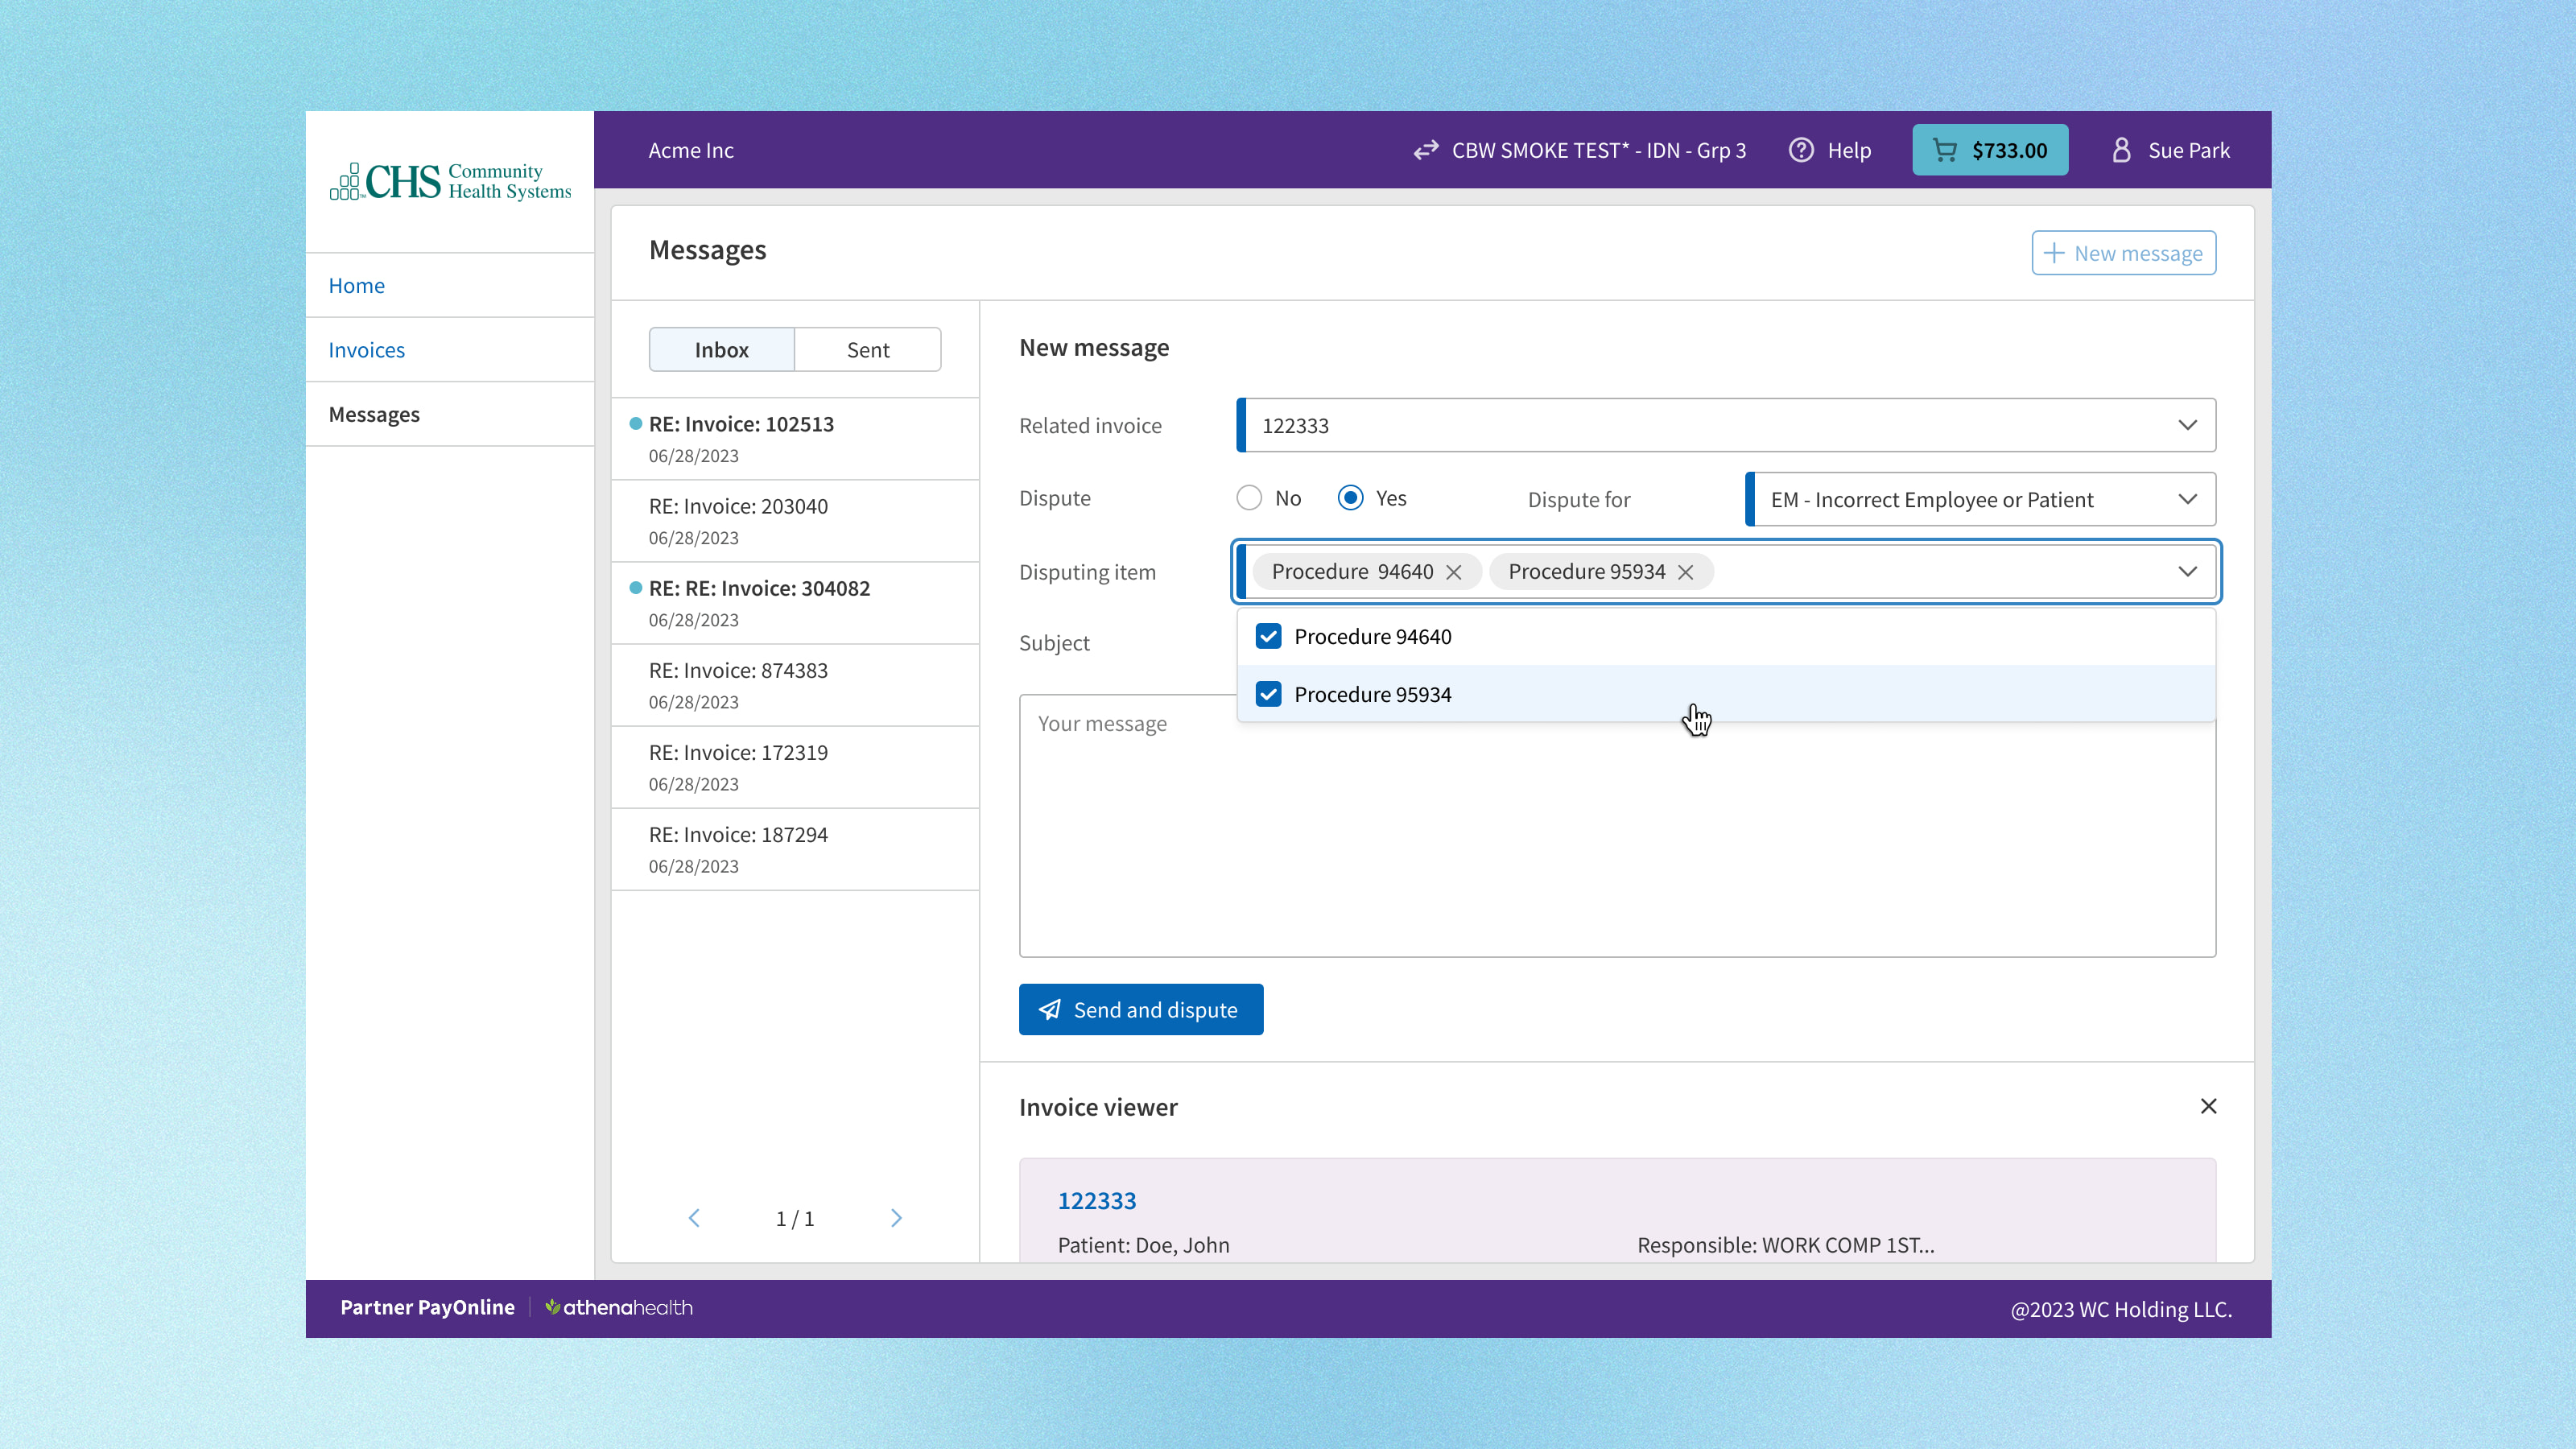Screen dimensions: 2576x1449
Task: Click the Help question mark icon
Action: pos(1801,150)
